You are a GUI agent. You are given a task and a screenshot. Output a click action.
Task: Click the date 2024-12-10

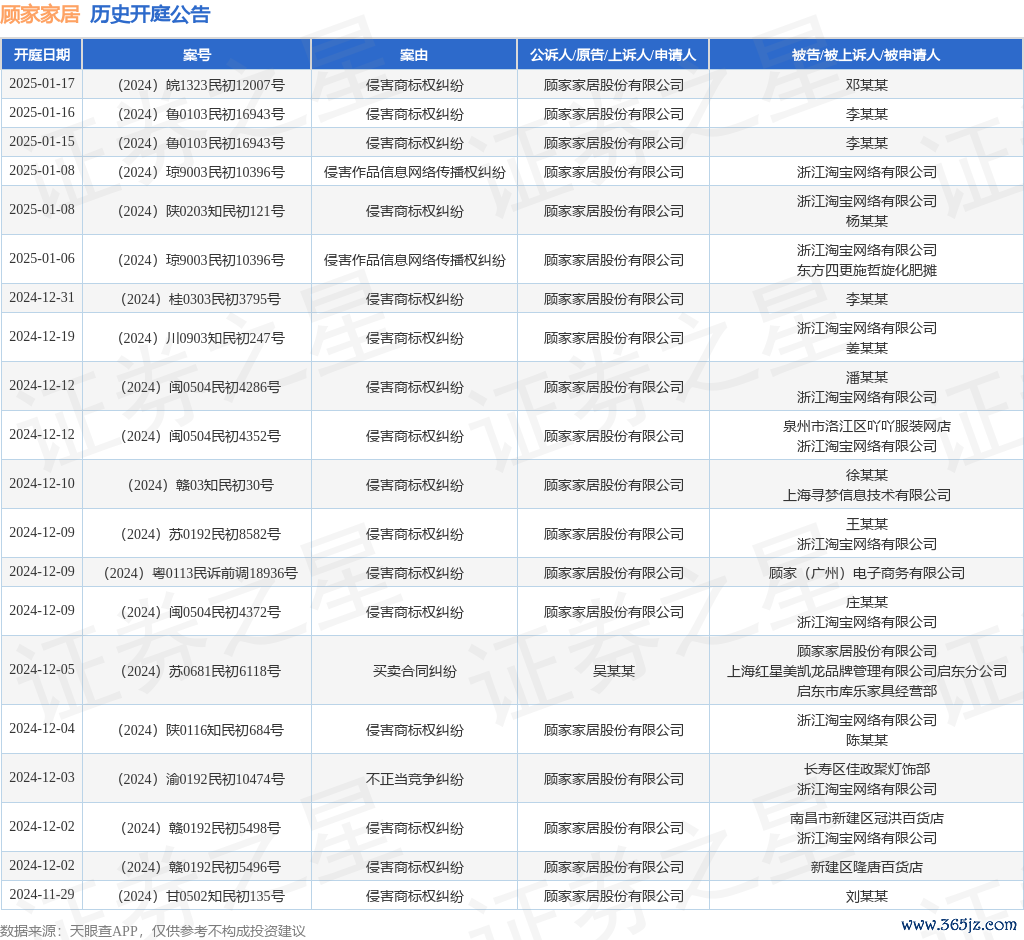pyautogui.click(x=42, y=483)
